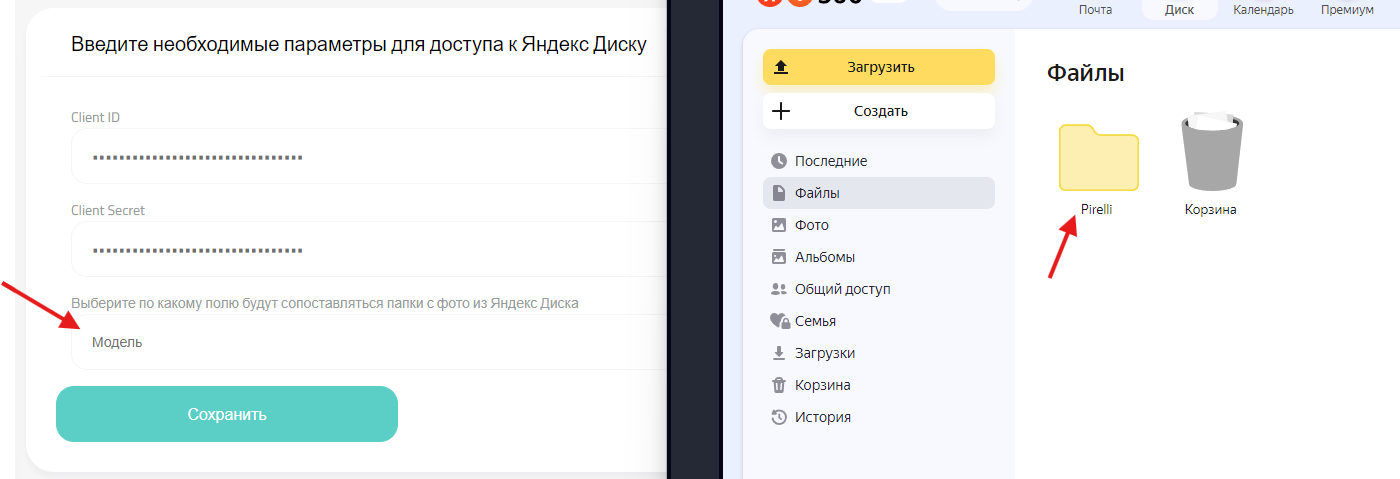Click the file icon next to Файлы
The height and width of the screenshot is (479, 1400).
[x=779, y=193]
